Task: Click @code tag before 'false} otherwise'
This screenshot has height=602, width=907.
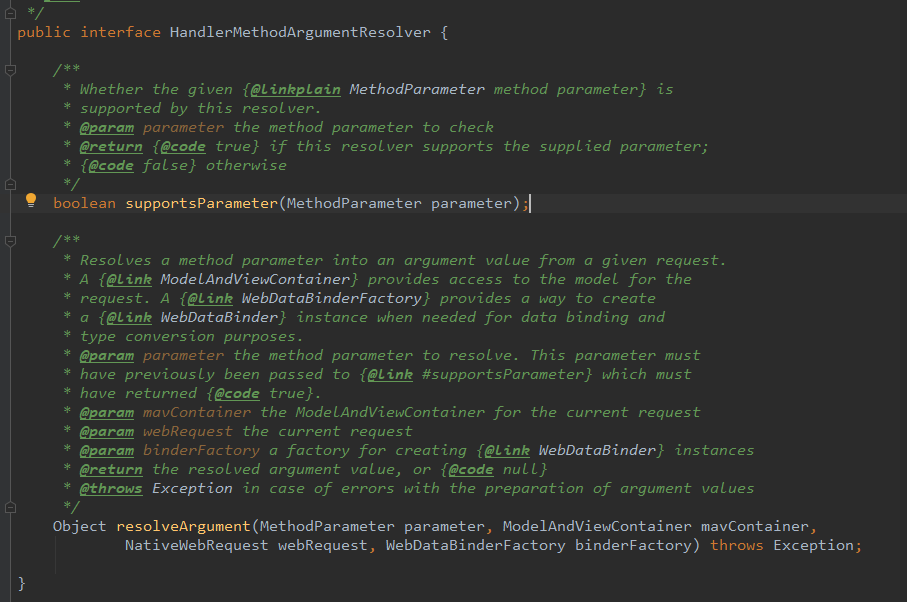Action: [111, 165]
